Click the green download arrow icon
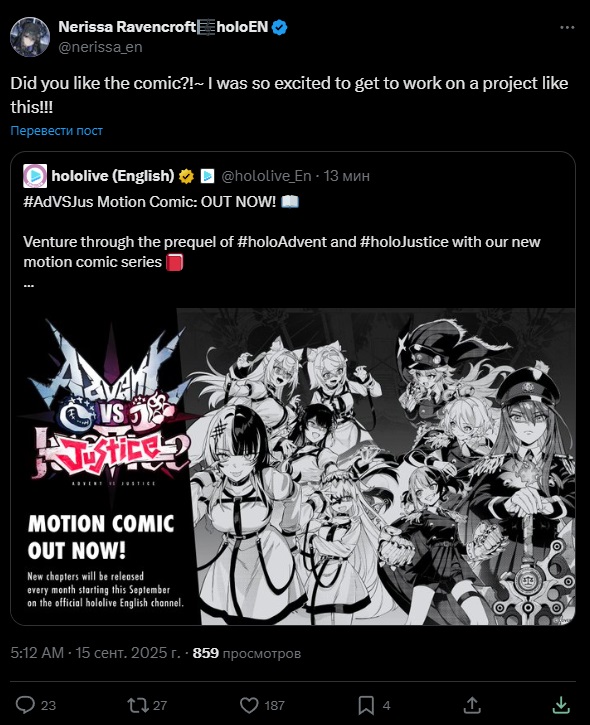The height and width of the screenshot is (725, 590). click(561, 705)
